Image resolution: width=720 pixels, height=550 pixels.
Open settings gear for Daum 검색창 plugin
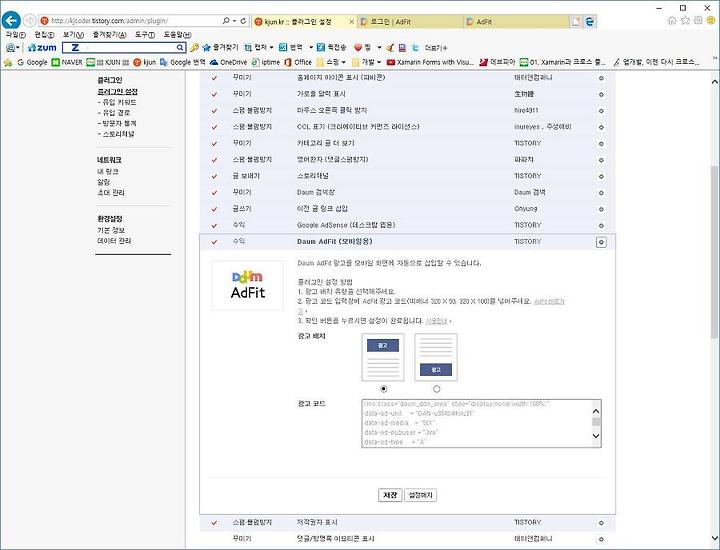601,193
